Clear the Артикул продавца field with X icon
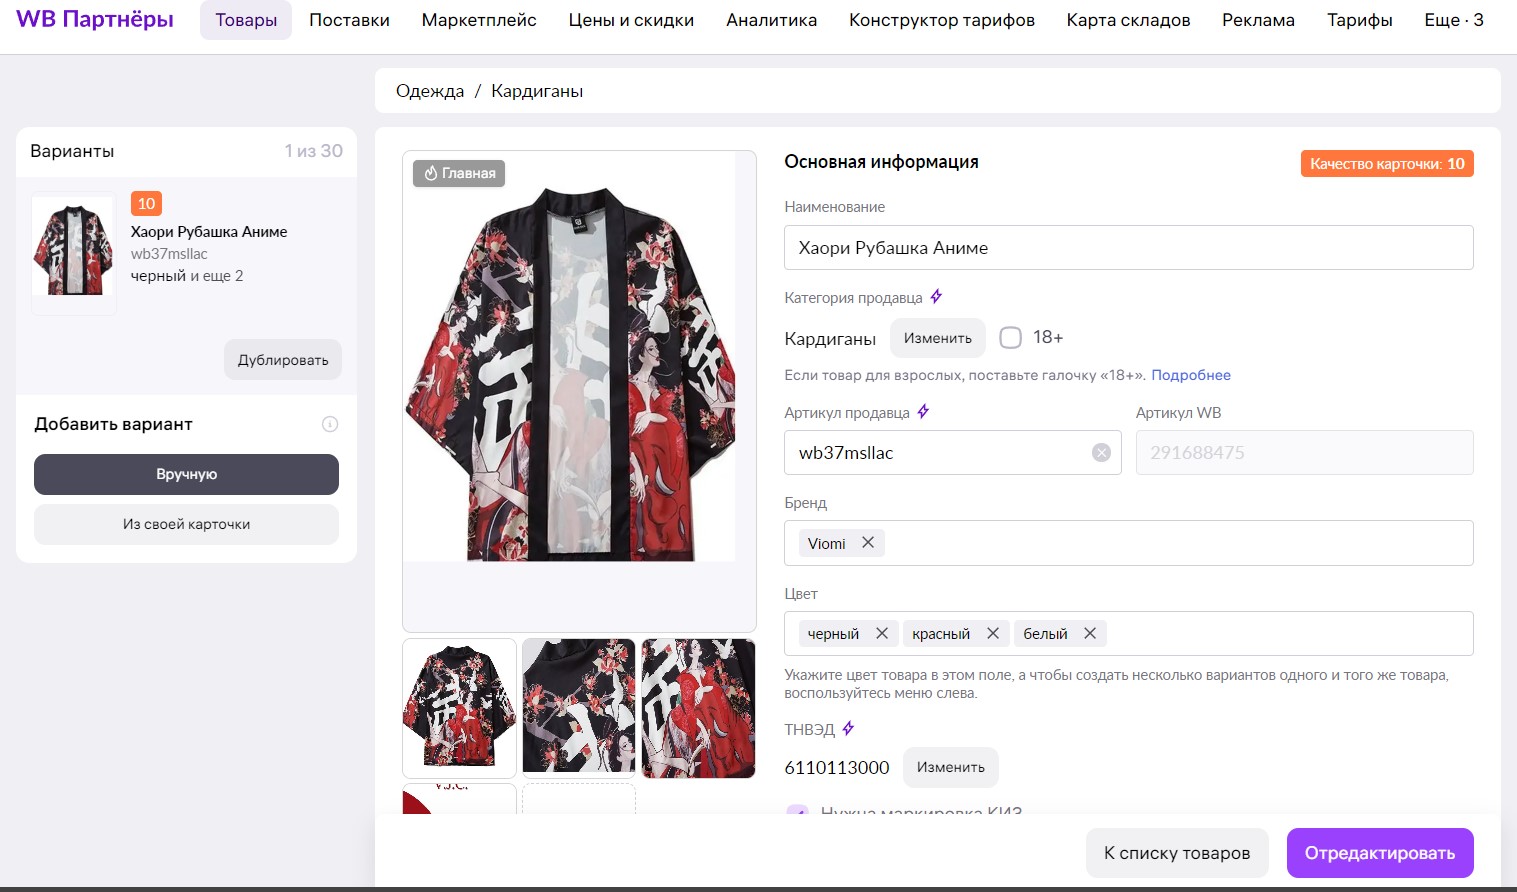Screen dimensions: 1517x892 1101,453
